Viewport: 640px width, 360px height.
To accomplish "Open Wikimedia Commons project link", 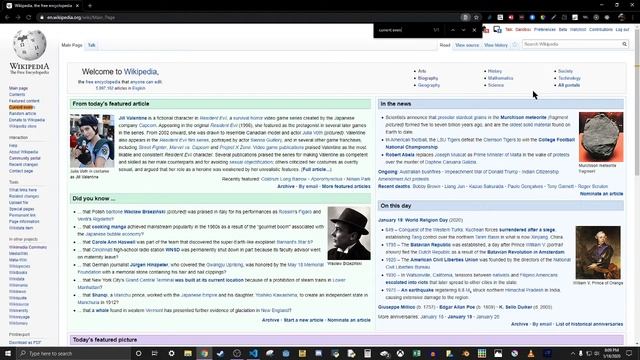I will (x=28, y=247).
